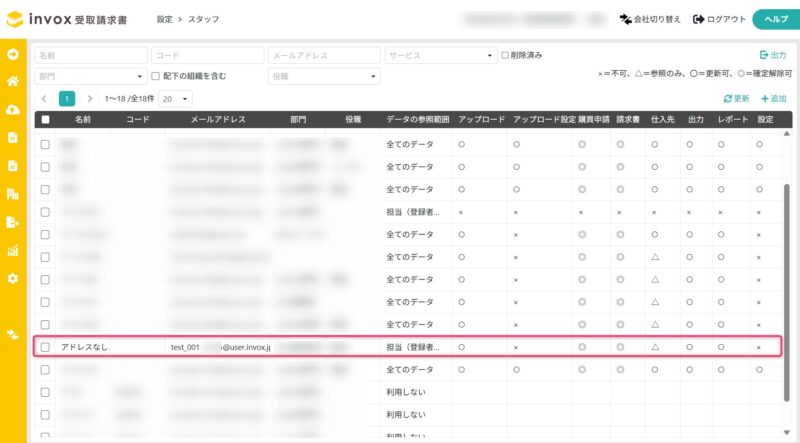Click the アップロード設定 column header

[x=544, y=119]
